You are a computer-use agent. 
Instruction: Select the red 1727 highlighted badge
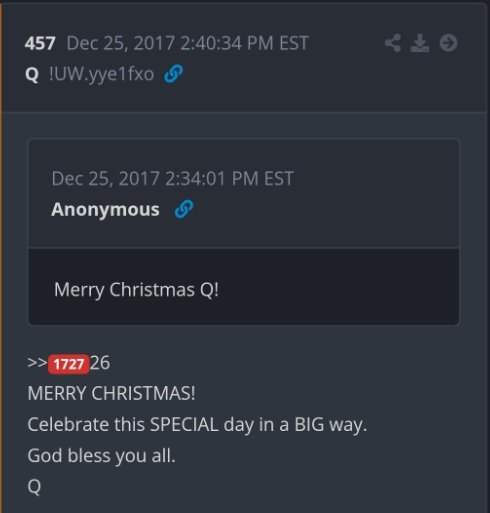pyautogui.click(x=69, y=364)
